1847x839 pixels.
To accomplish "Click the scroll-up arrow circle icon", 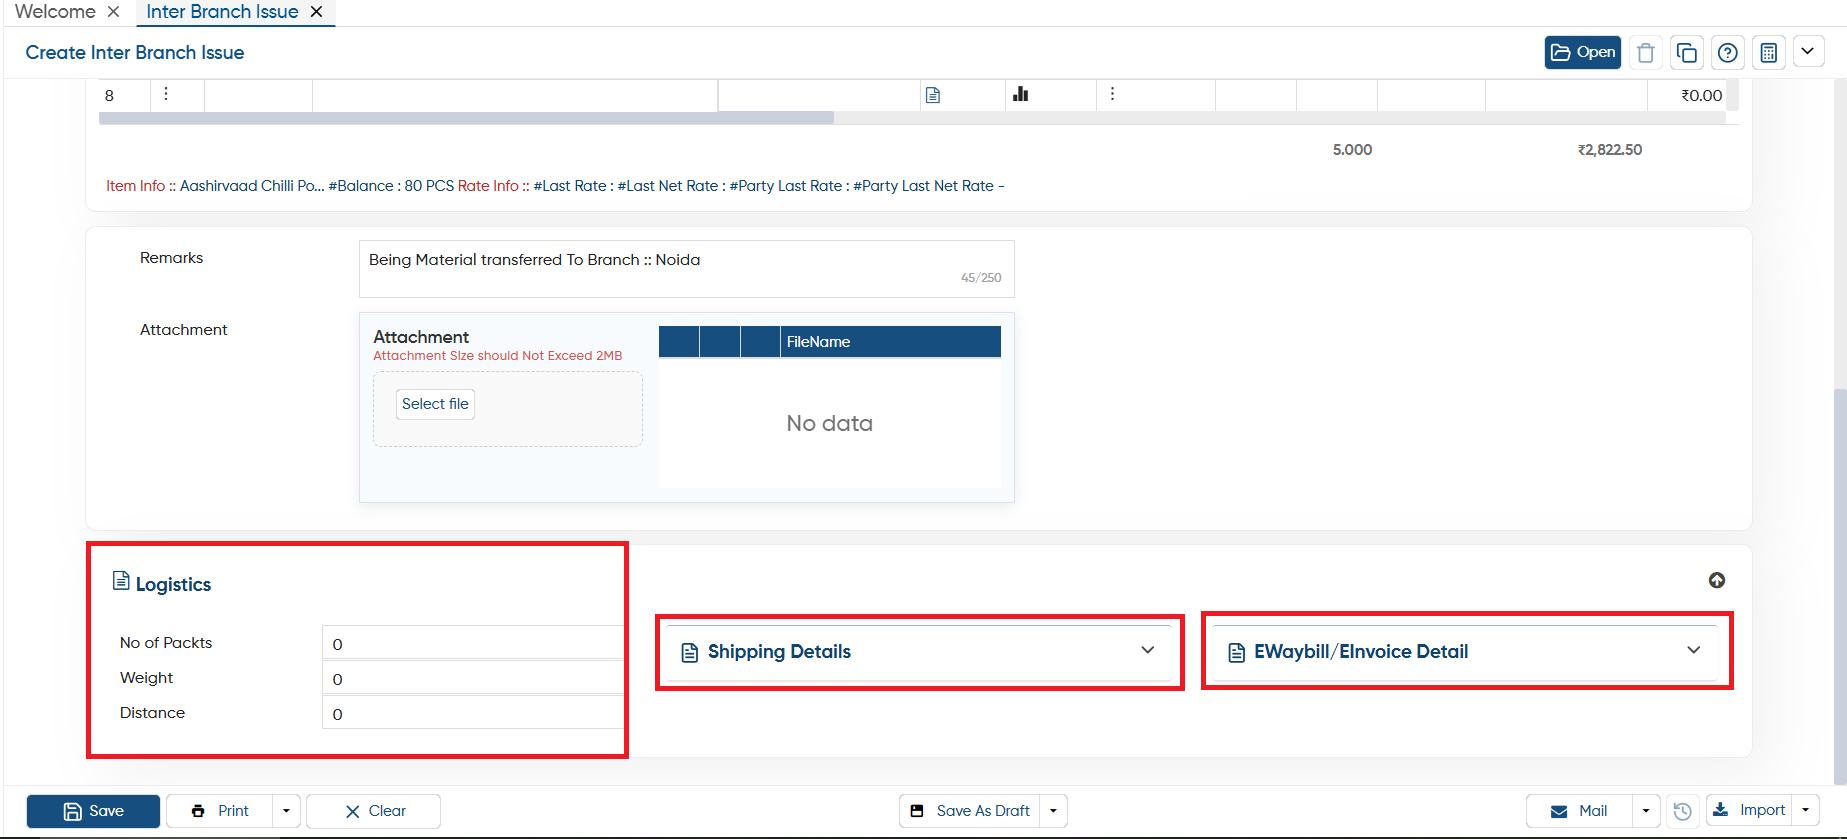I will click(1717, 580).
